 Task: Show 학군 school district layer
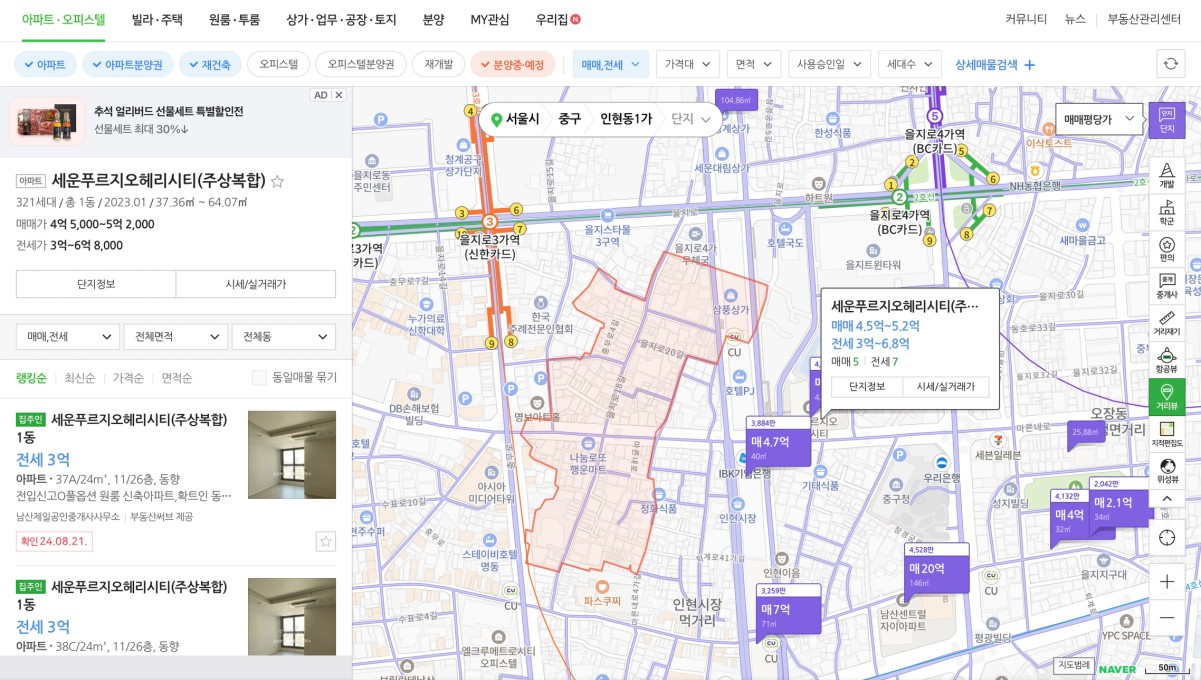pos(1167,212)
